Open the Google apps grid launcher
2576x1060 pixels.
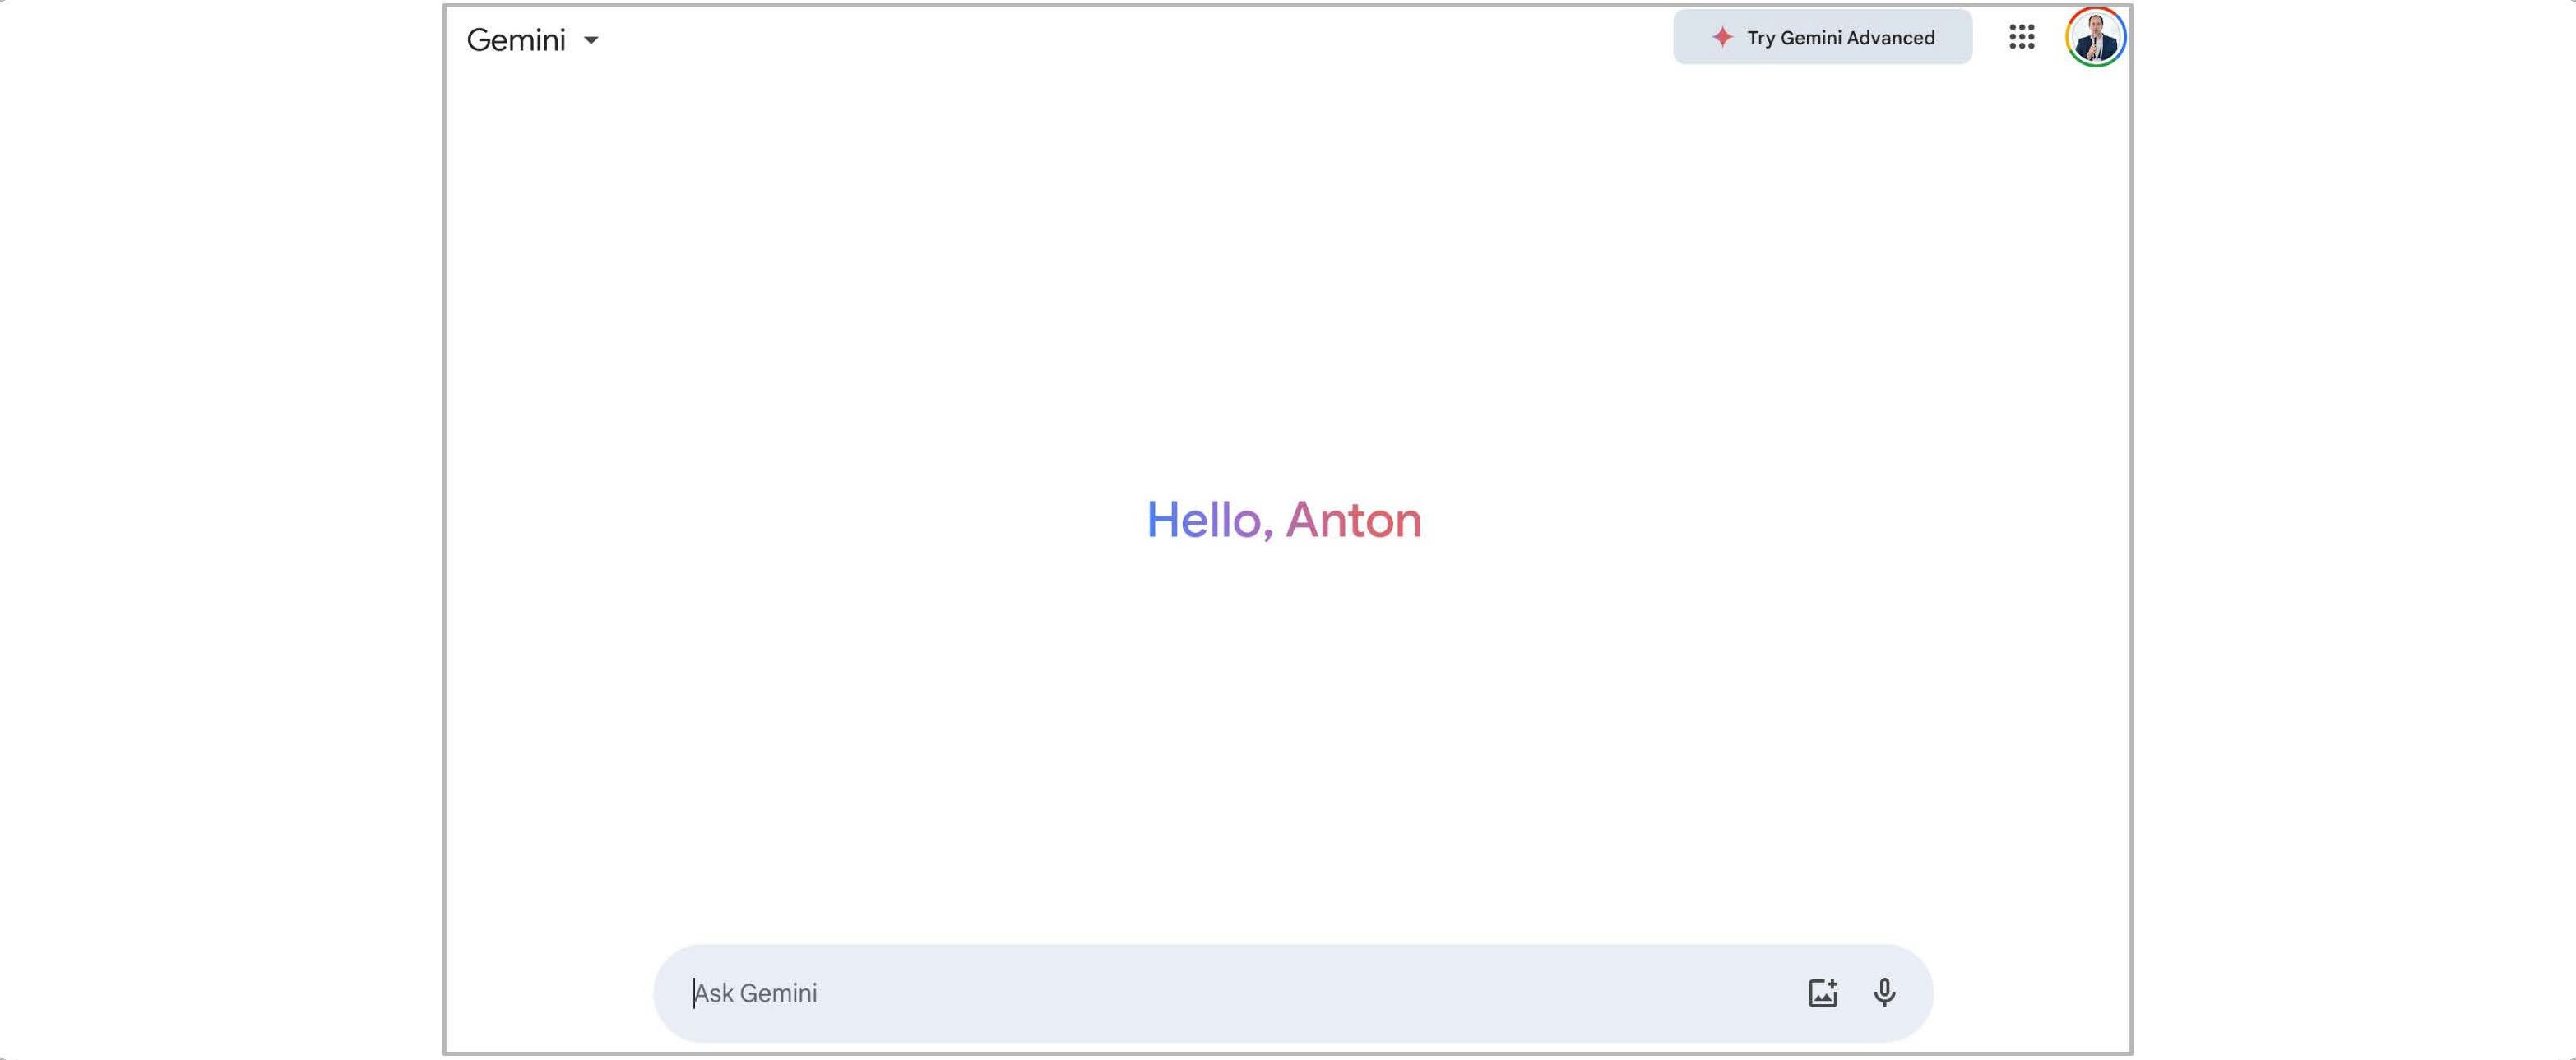coord(2021,38)
